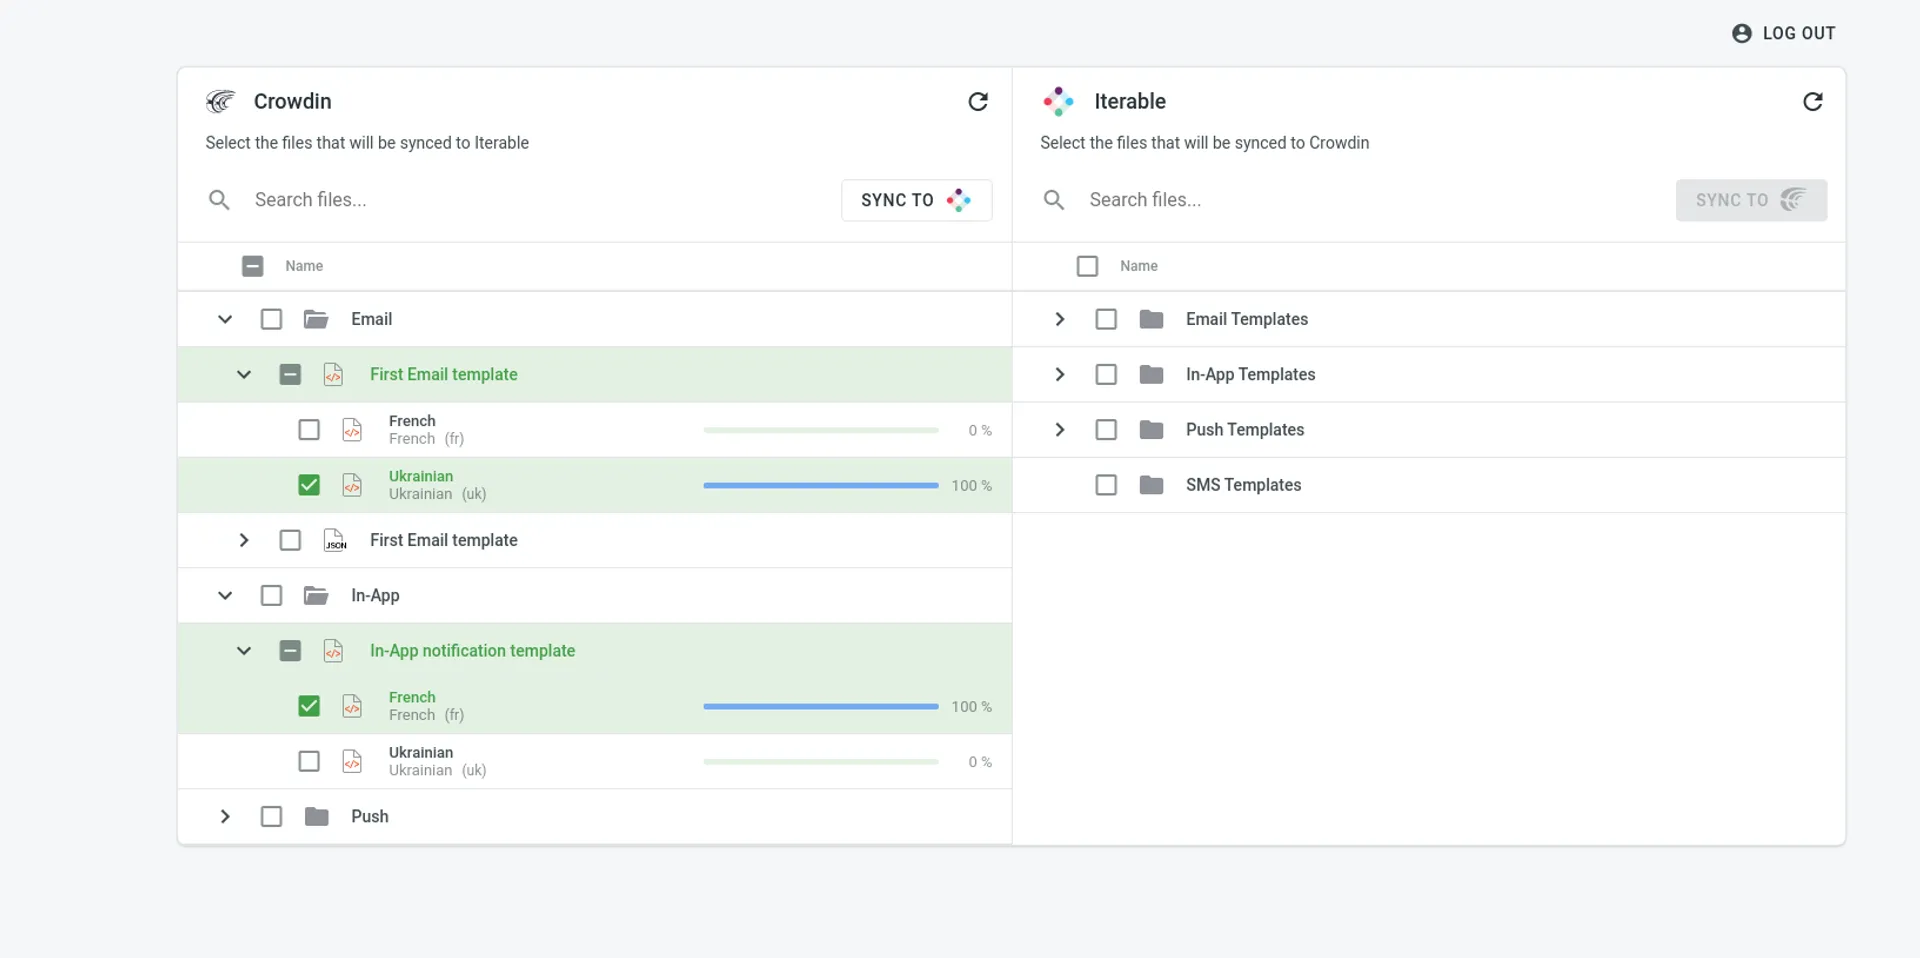1920x958 pixels.
Task: Collapse the In-App notification template row
Action: [244, 651]
